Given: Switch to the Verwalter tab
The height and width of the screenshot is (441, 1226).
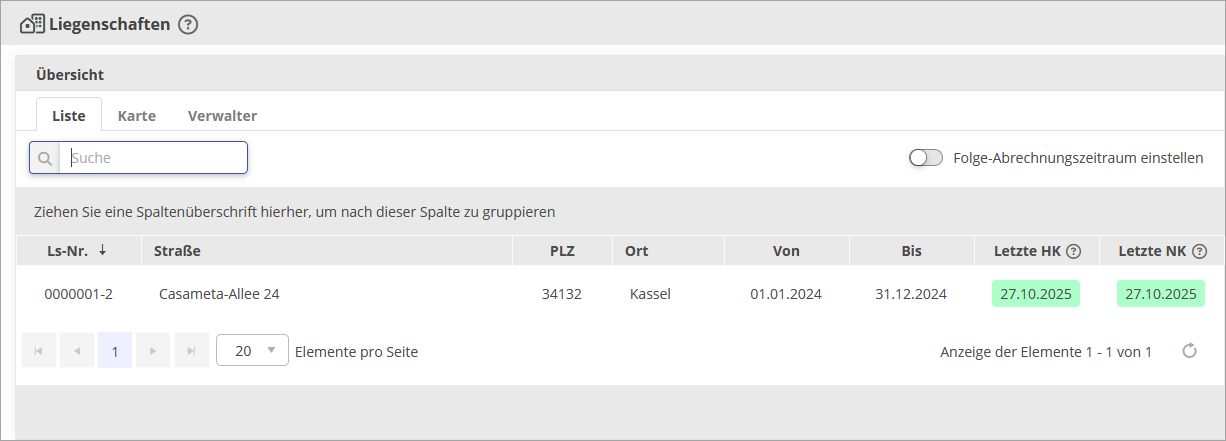Looking at the screenshot, I should click(222, 116).
